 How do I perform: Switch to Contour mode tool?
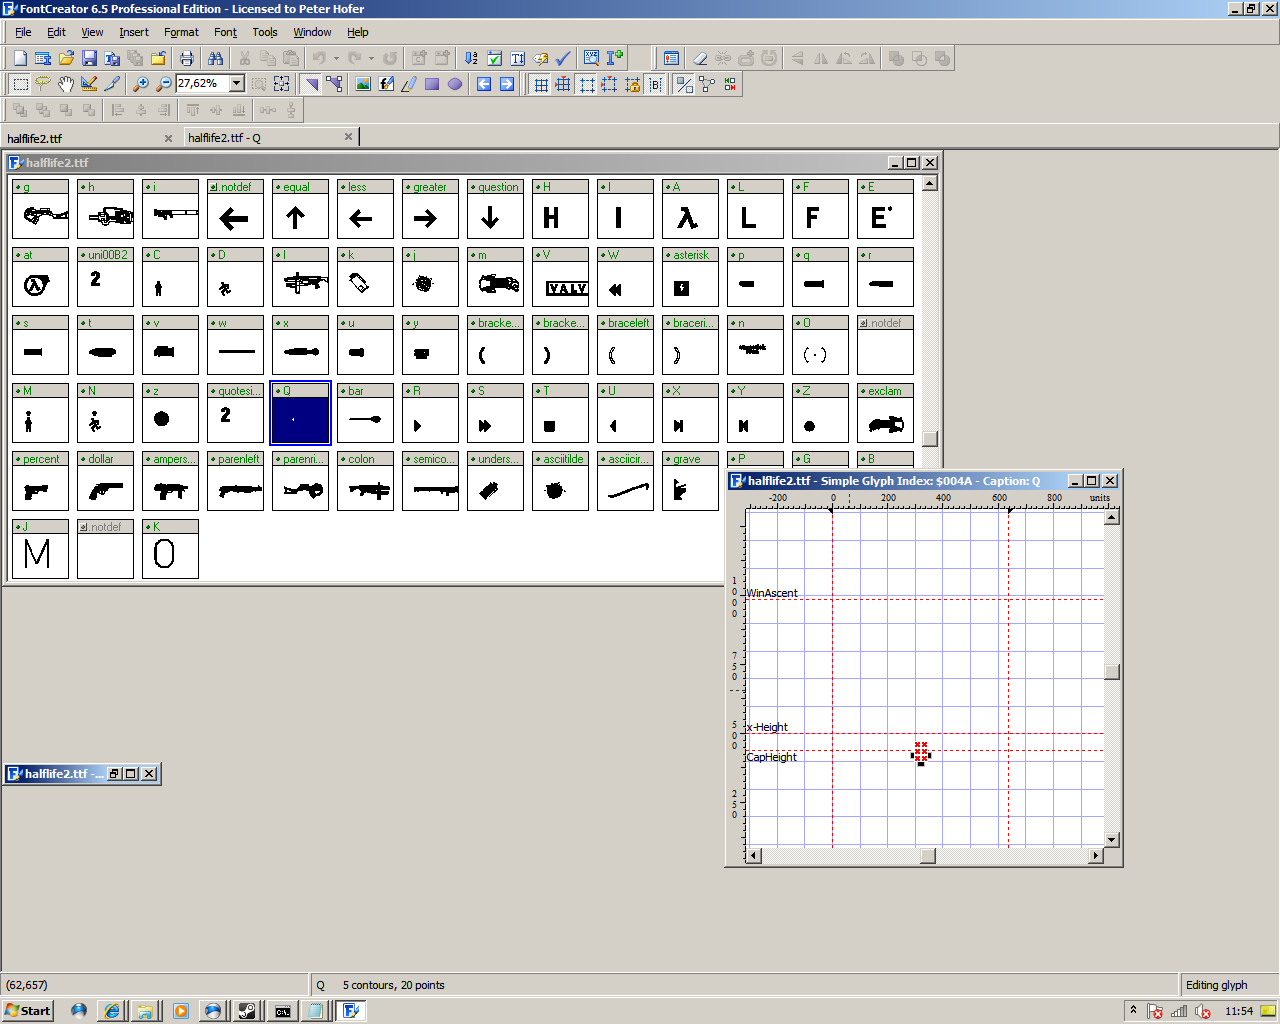point(311,84)
